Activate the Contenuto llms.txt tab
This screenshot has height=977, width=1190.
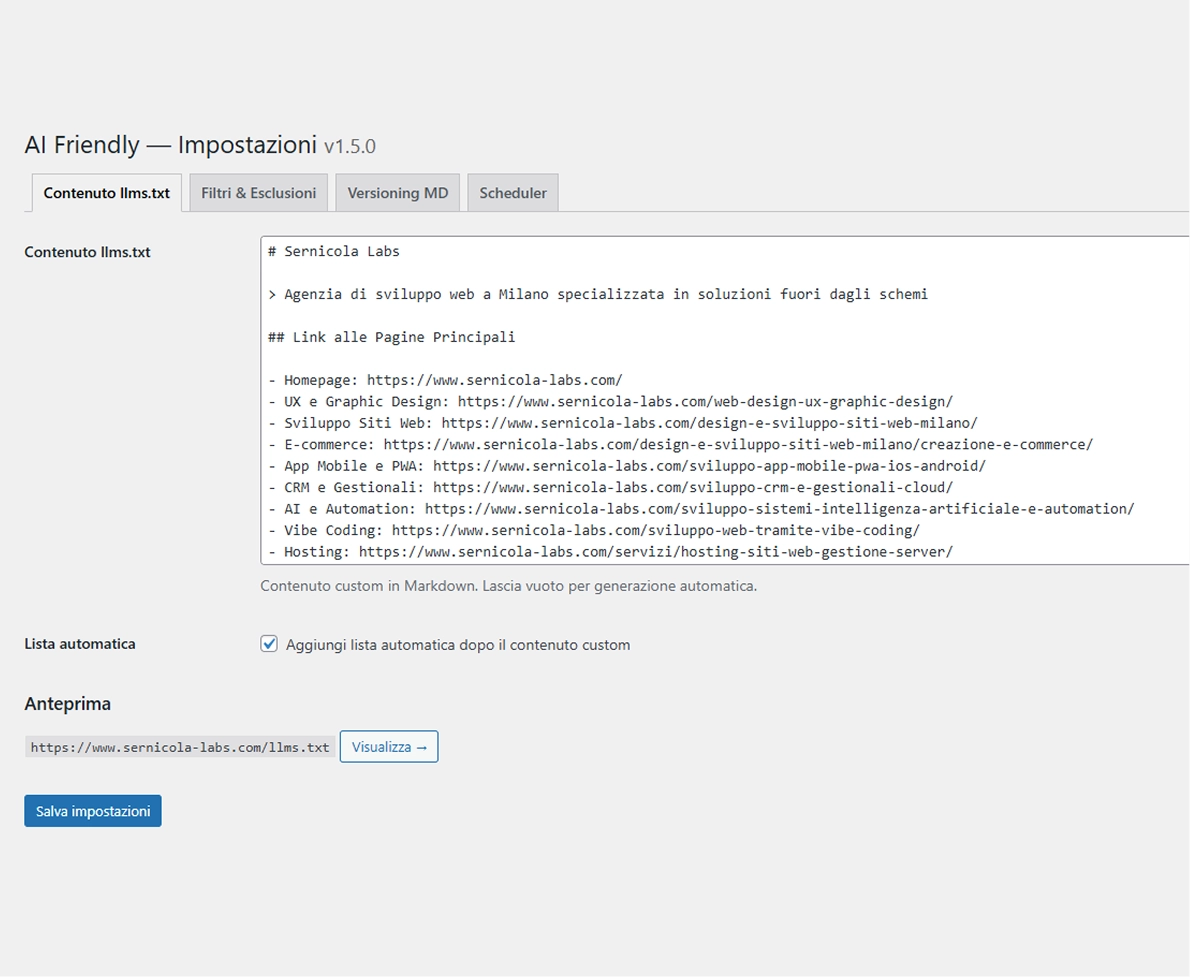(x=105, y=193)
